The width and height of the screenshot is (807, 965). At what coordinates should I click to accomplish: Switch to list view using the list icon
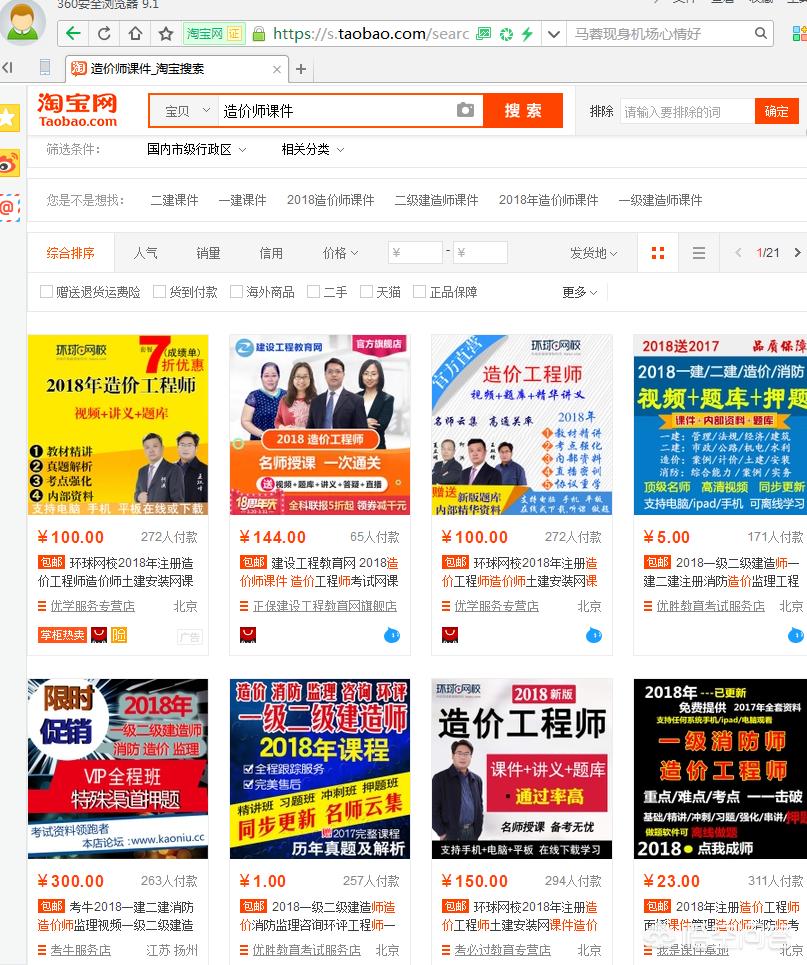tap(698, 252)
